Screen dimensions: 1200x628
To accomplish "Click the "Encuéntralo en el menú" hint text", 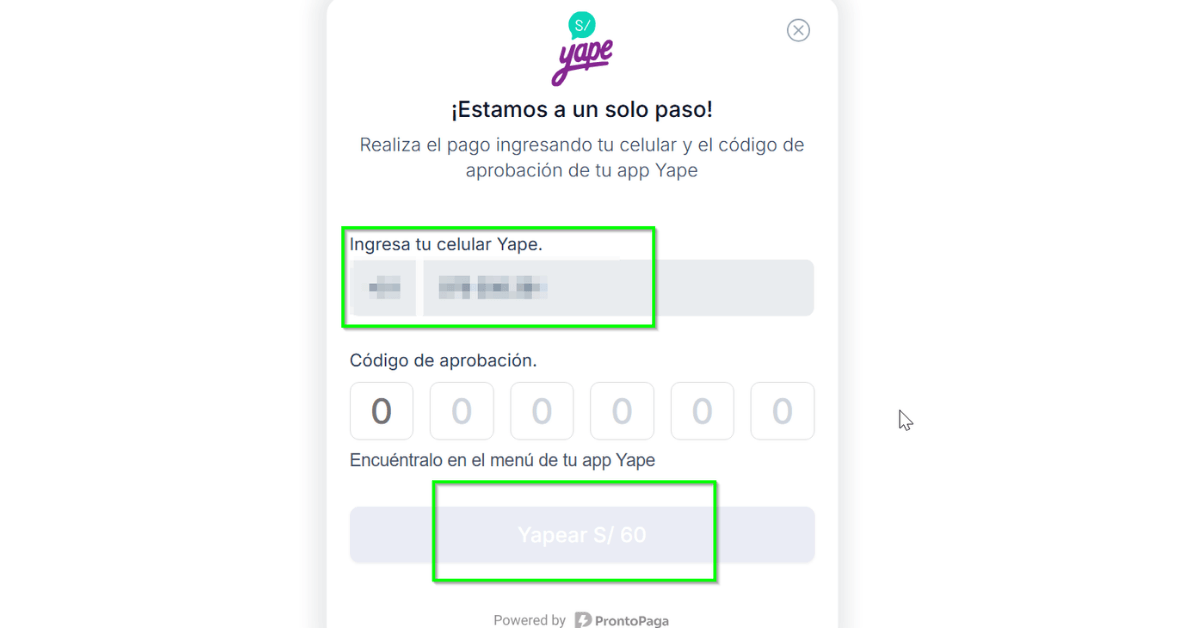I will point(502,460).
